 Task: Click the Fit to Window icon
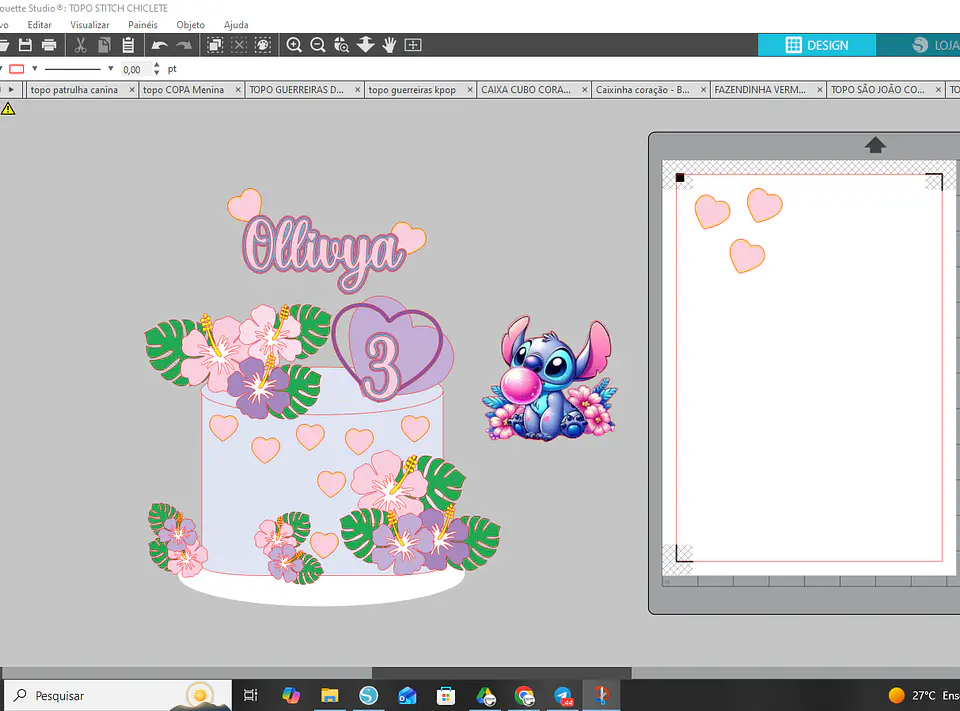[x=413, y=45]
